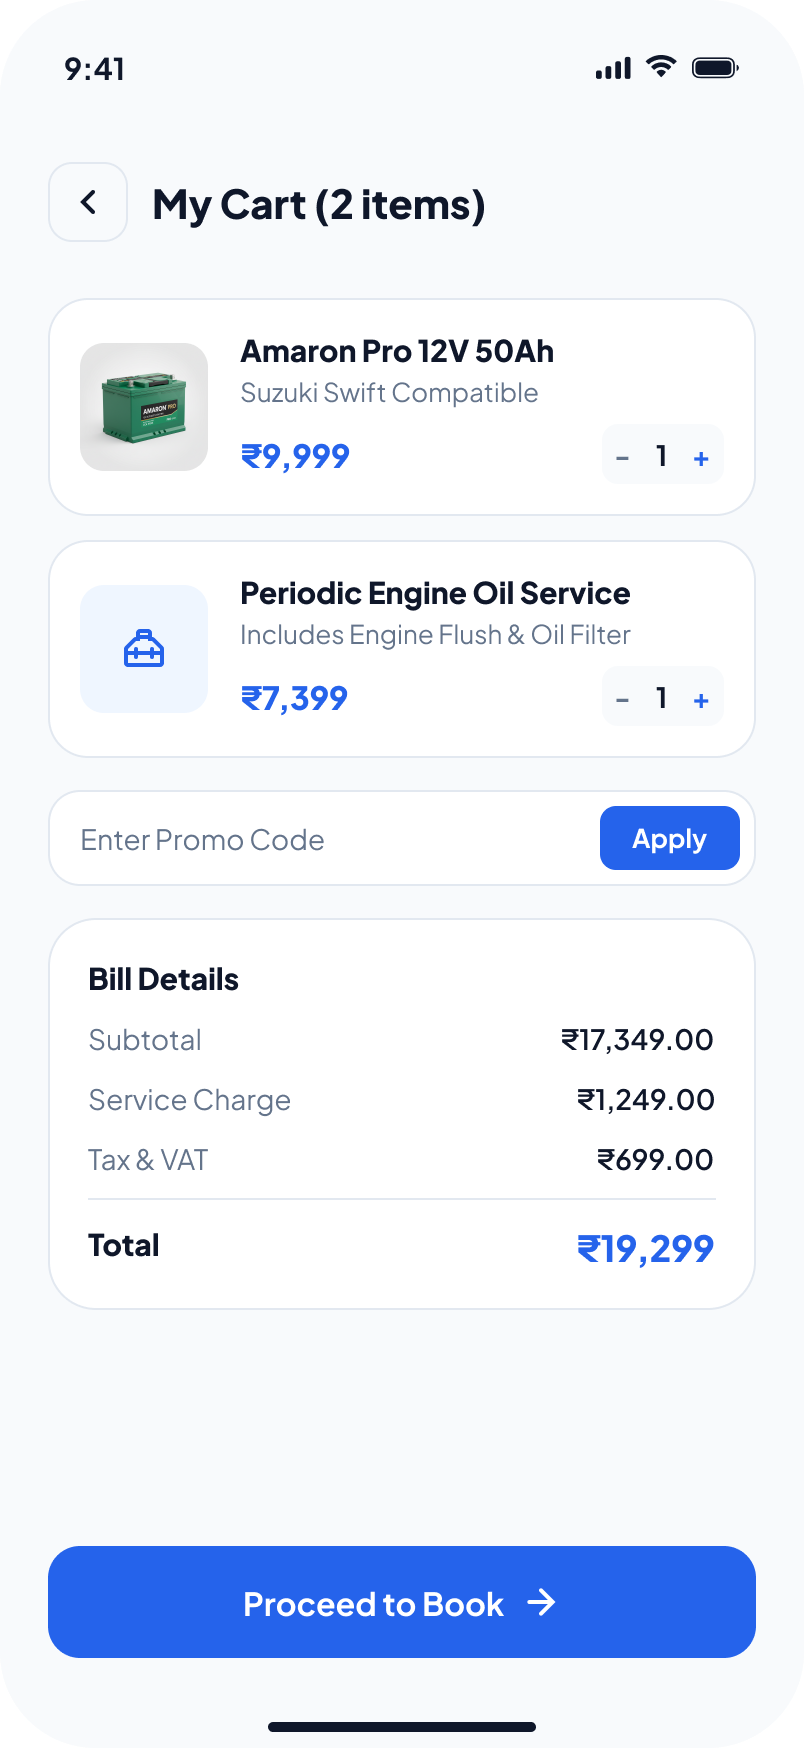Select the ₹19,299 total amount

point(645,1248)
